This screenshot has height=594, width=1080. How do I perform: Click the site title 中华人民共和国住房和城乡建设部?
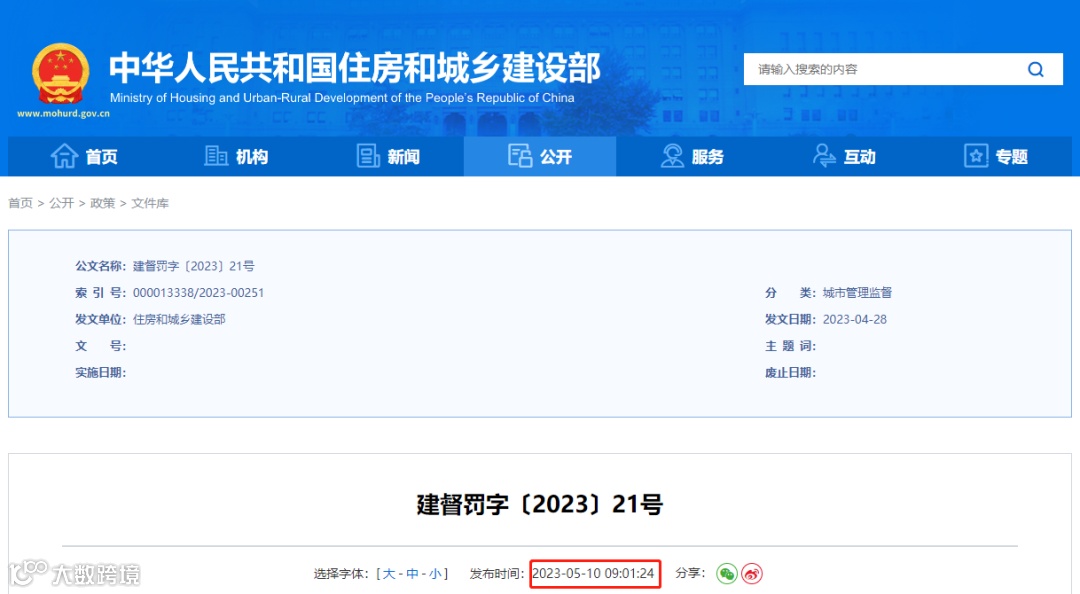point(355,68)
